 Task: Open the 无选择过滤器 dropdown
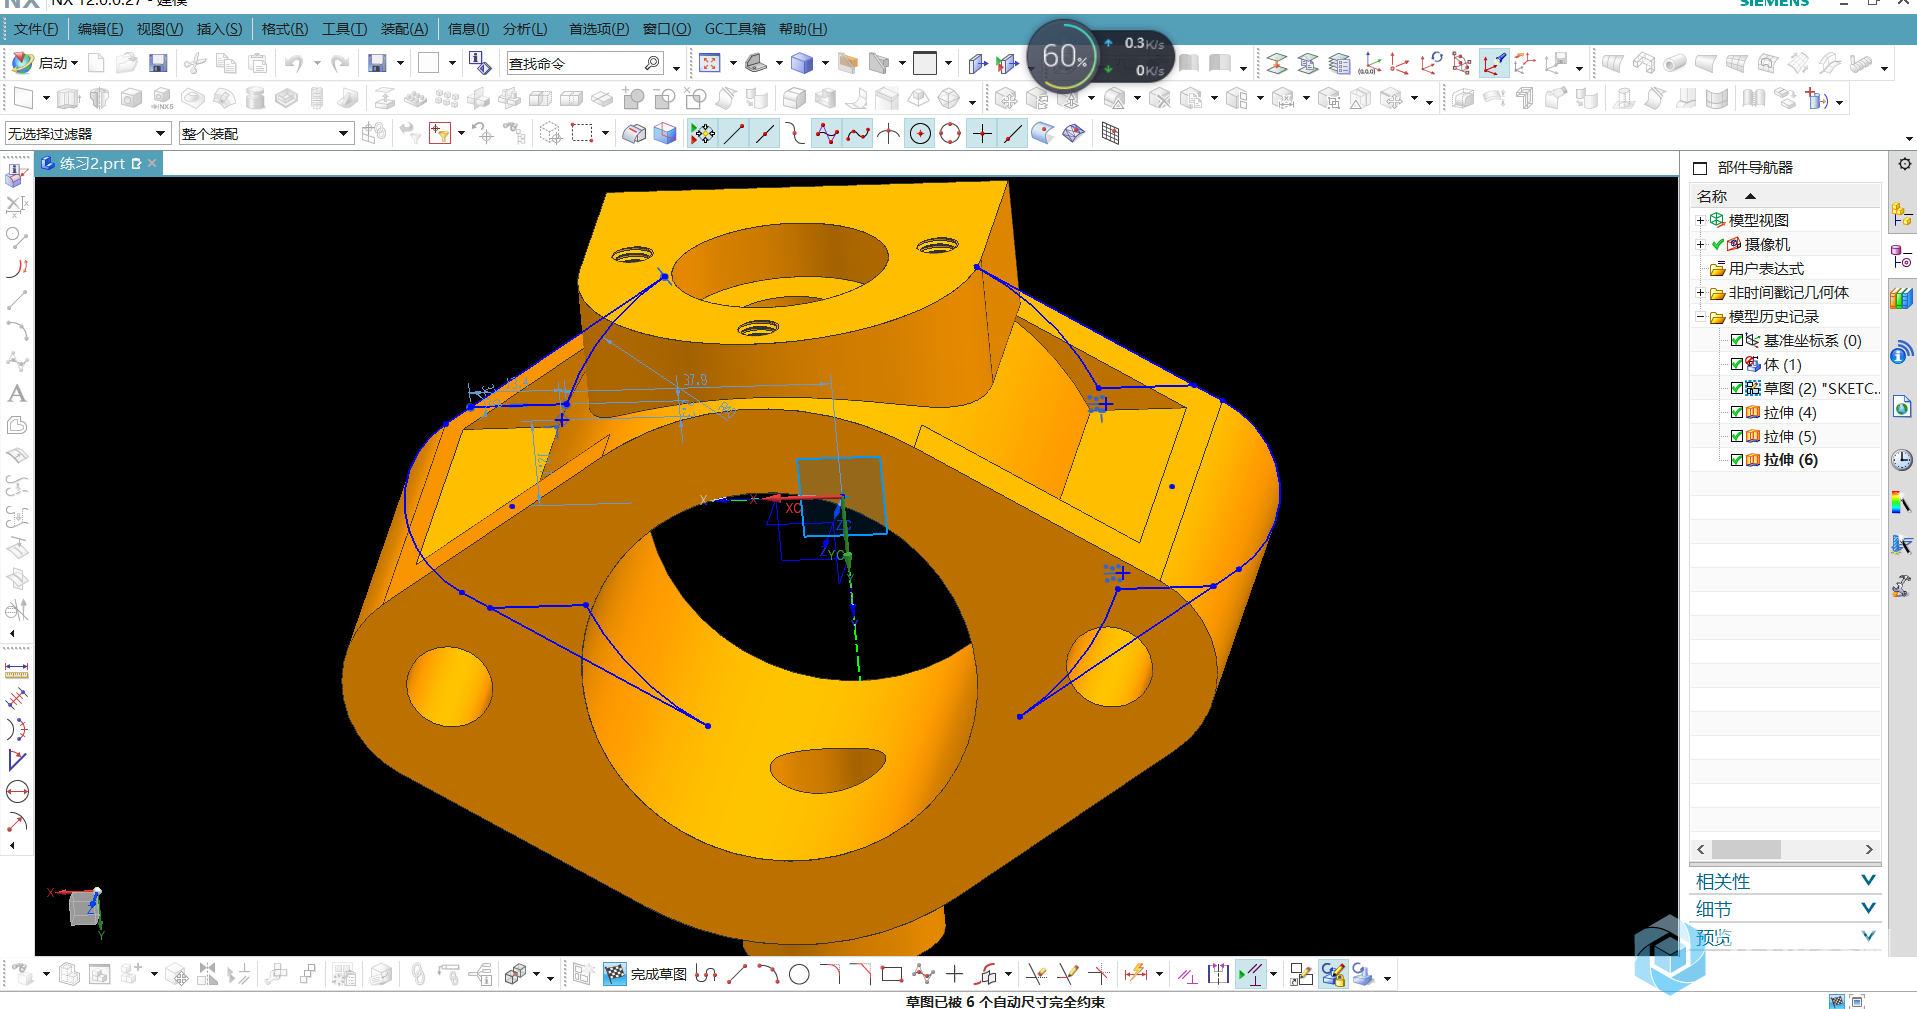pos(87,133)
